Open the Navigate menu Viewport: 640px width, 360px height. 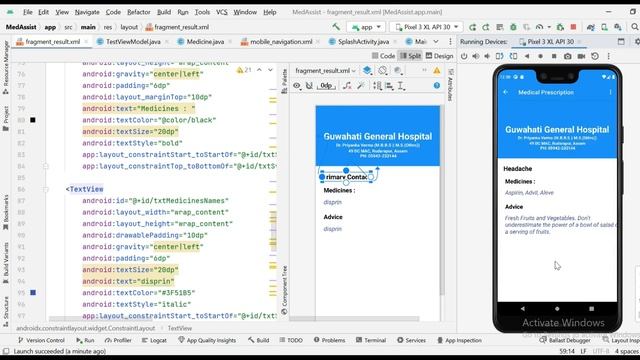tap(87, 12)
